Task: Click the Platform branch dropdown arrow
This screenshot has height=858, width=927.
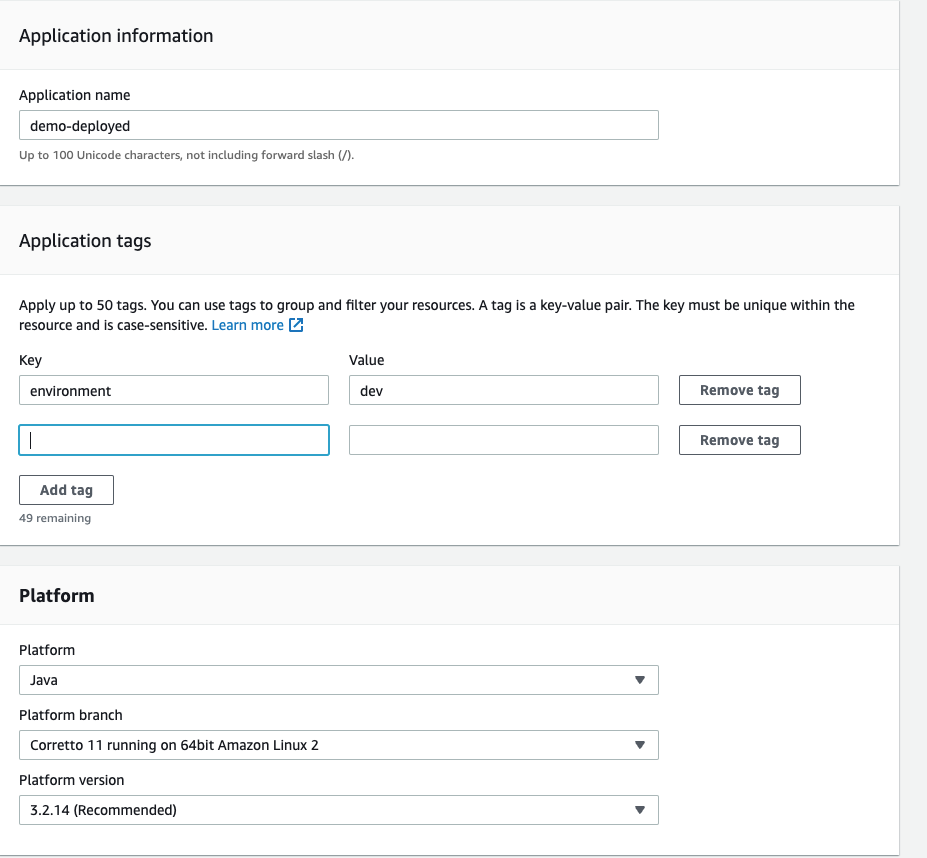Action: (640, 745)
